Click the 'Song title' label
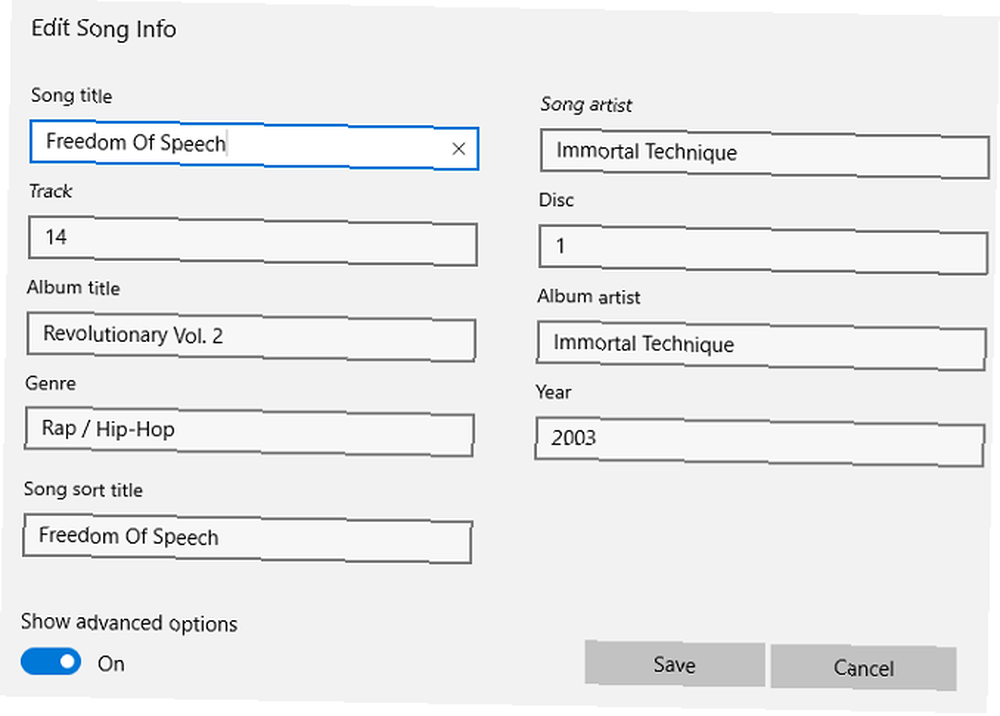The image size is (1000, 716). click(71, 96)
